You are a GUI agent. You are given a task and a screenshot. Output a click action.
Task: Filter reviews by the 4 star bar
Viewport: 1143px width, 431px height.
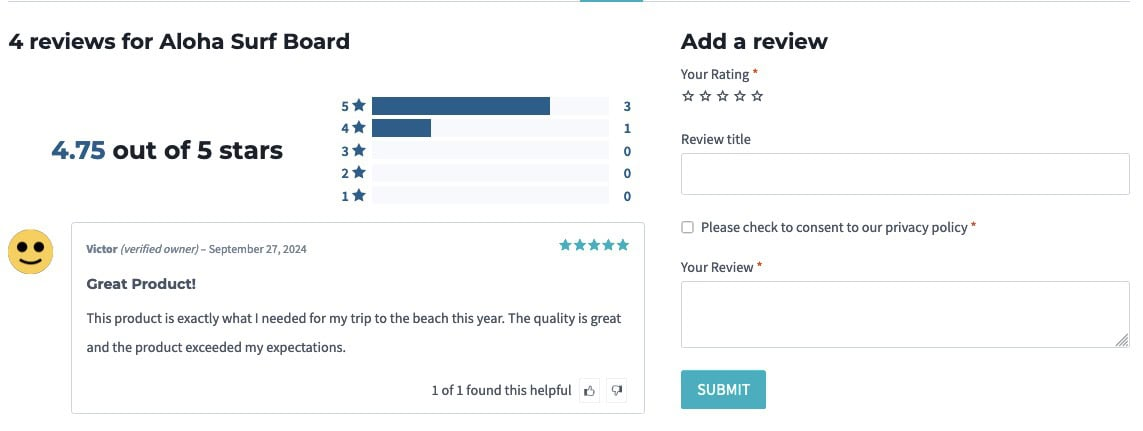tap(489, 128)
